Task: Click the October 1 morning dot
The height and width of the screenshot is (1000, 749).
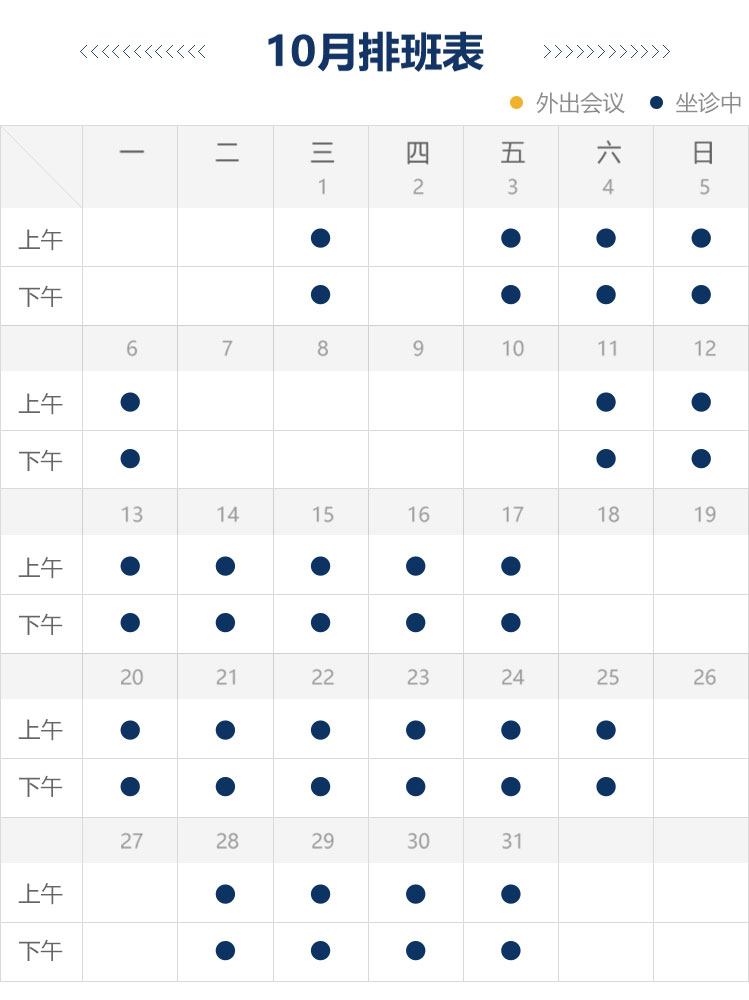Action: (x=320, y=238)
